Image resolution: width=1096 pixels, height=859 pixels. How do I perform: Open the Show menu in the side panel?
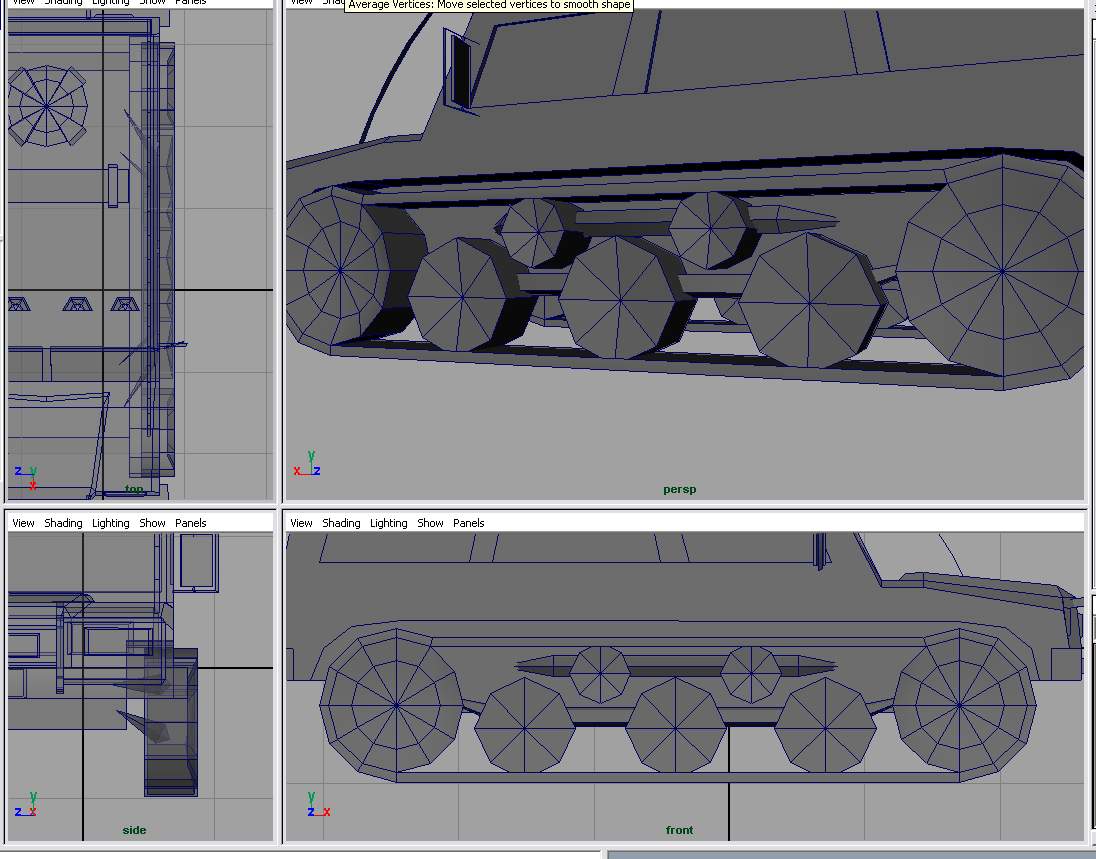(x=152, y=523)
